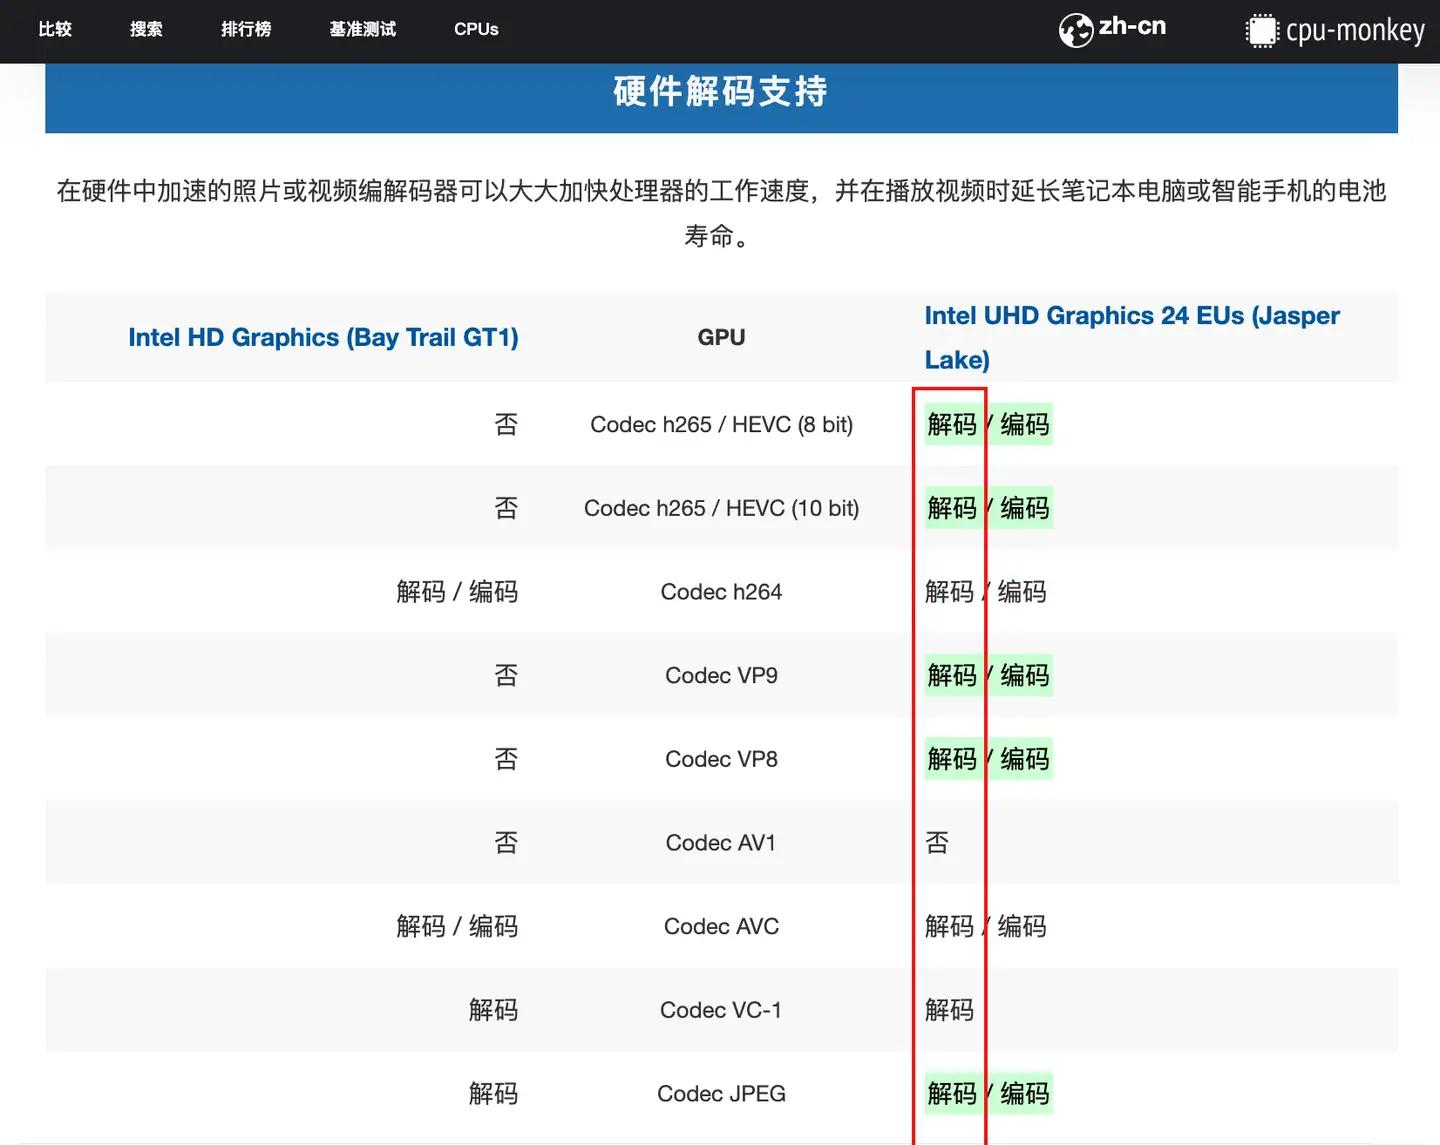Select the Codec JPEG row label

(721, 1094)
